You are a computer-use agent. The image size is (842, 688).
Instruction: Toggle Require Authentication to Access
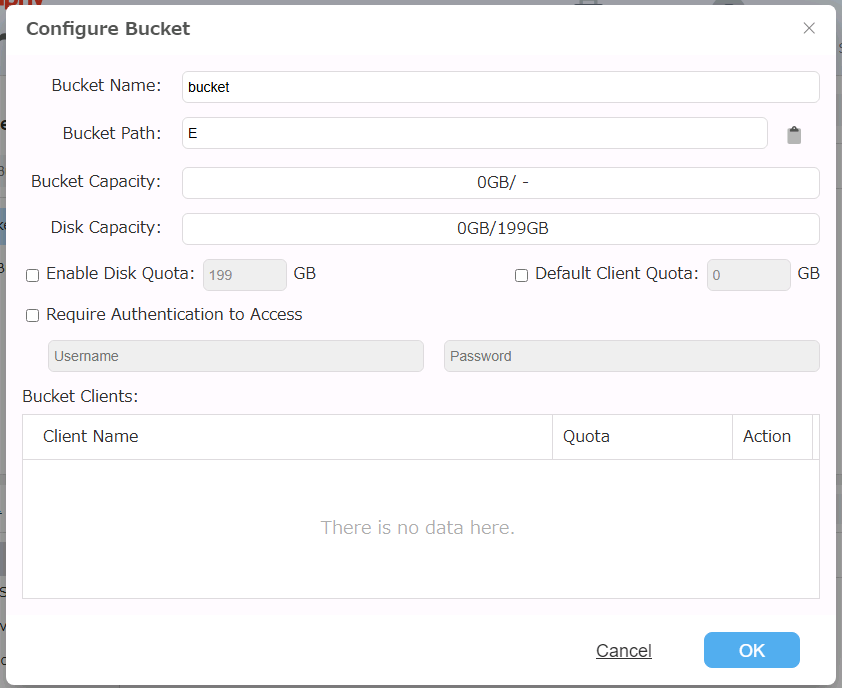[33, 315]
